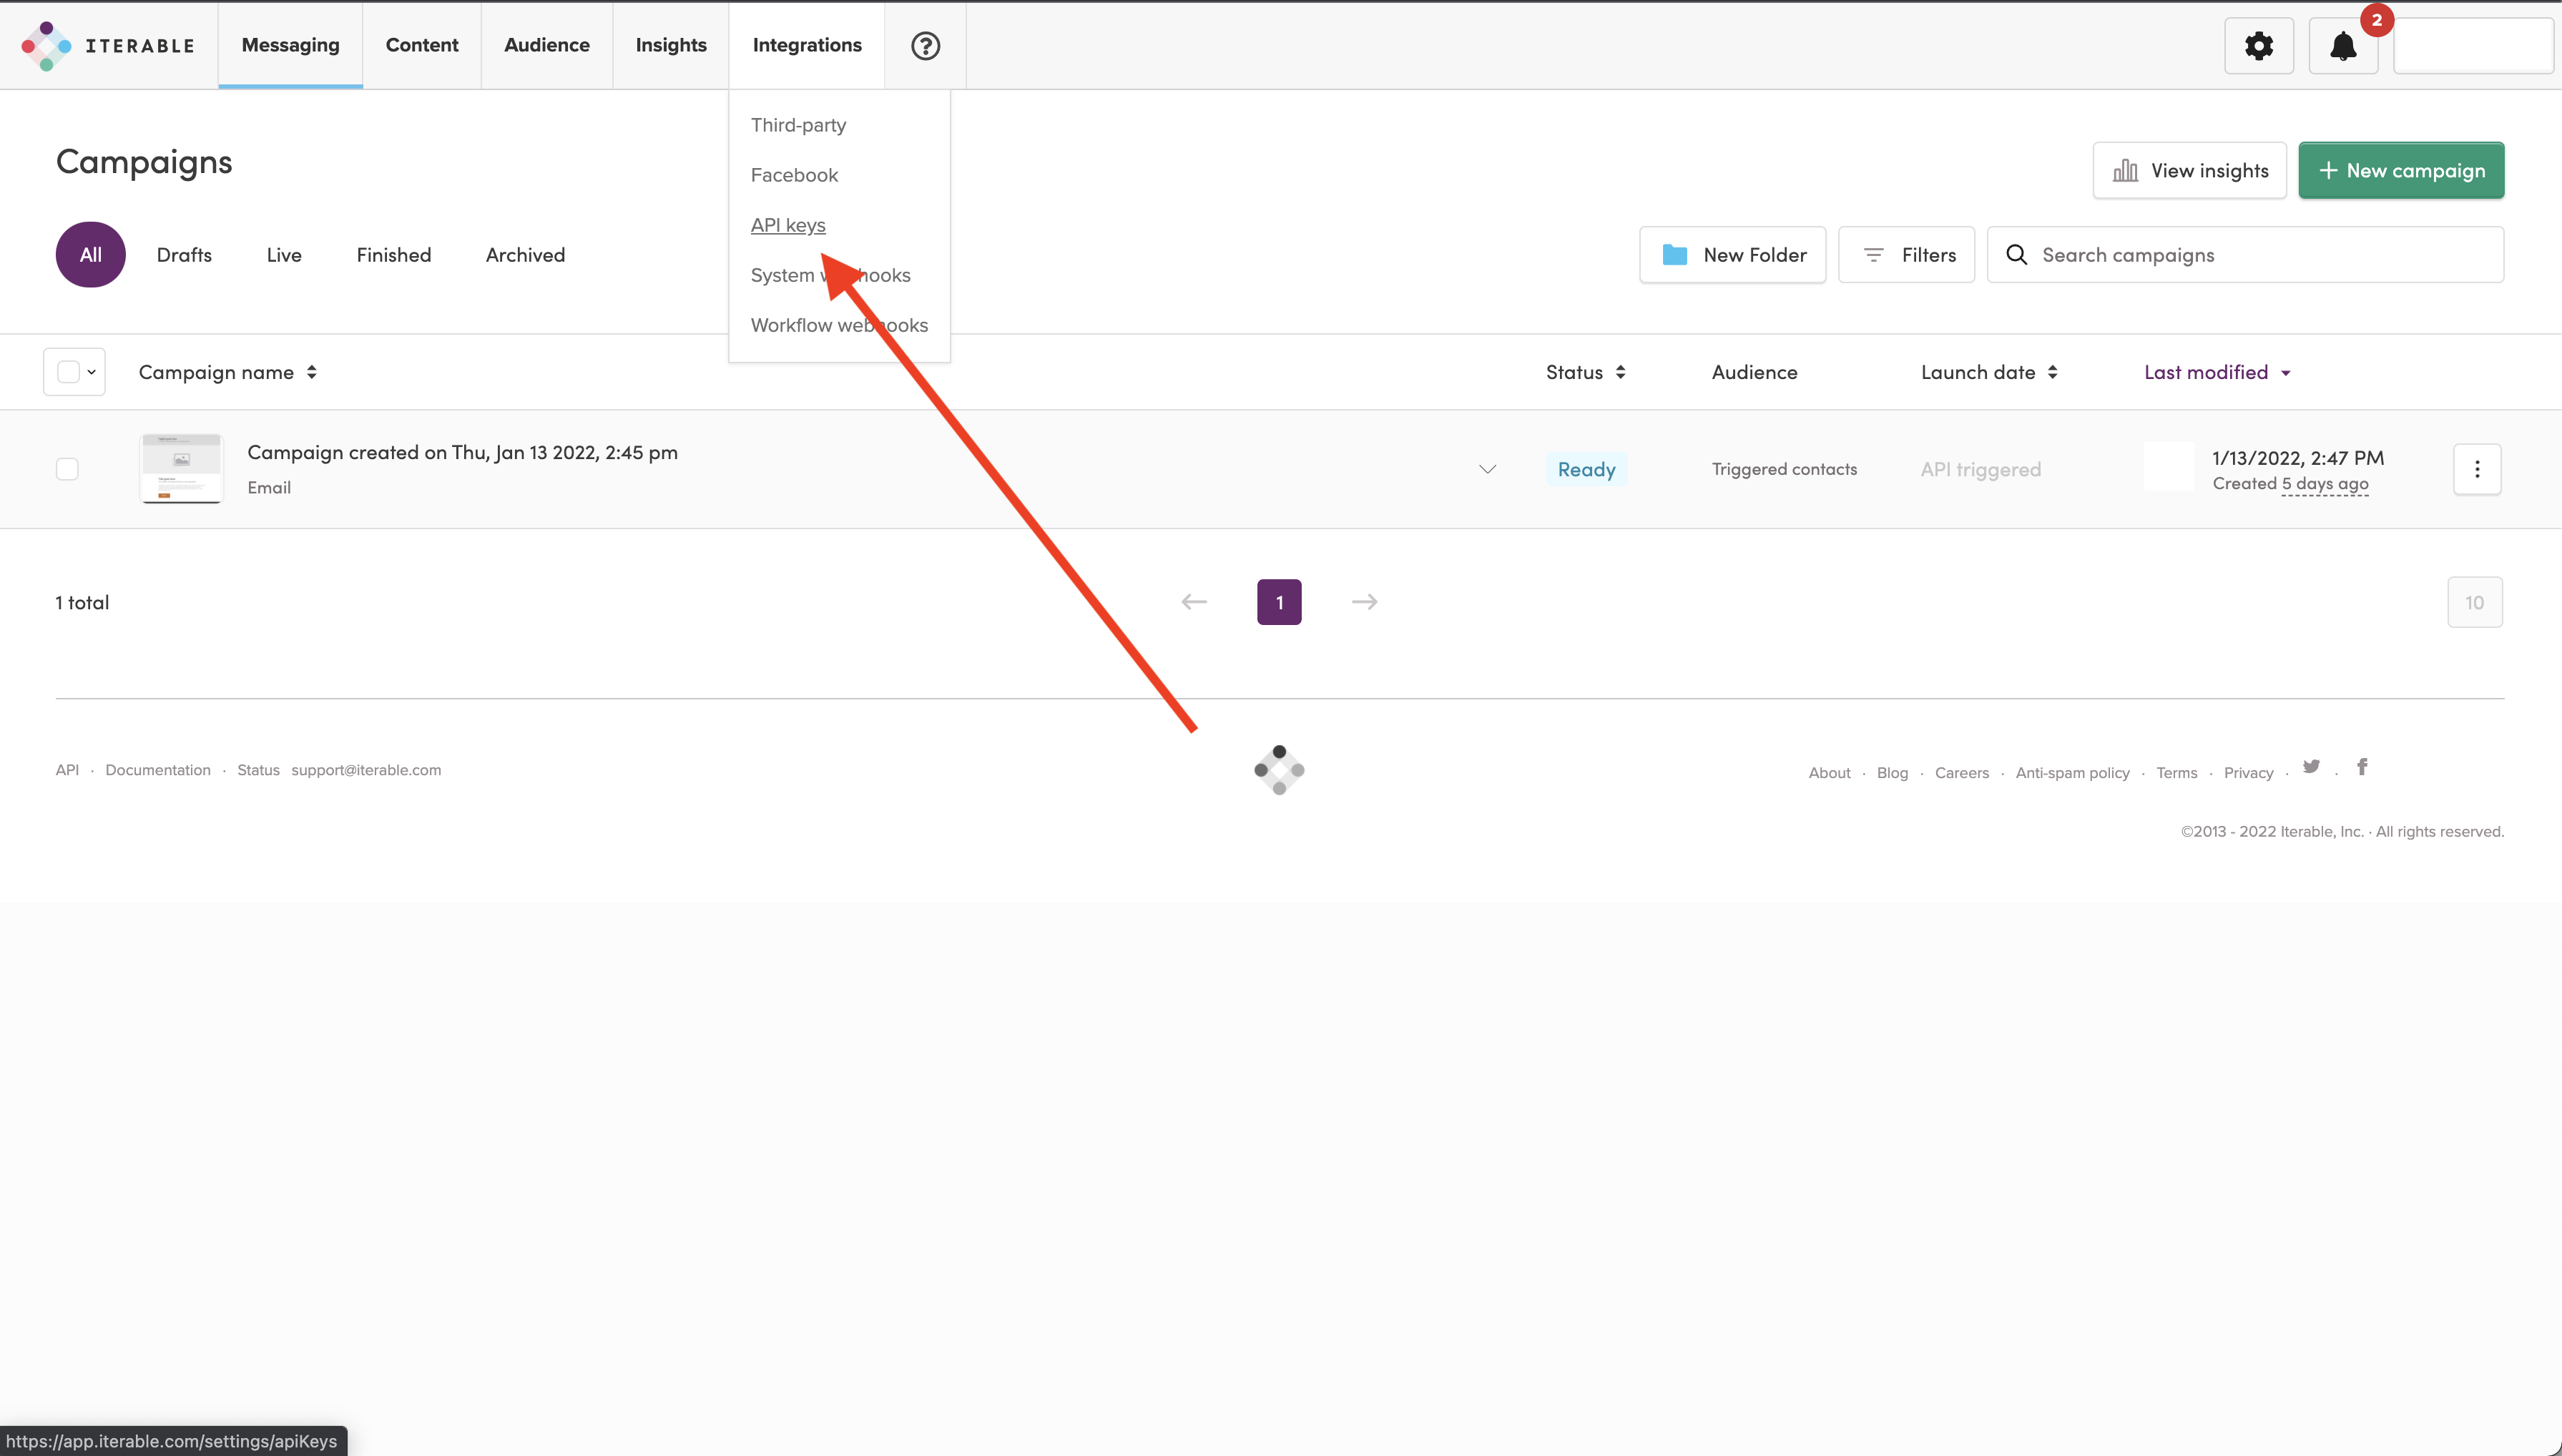Go to the next page arrow
This screenshot has height=1456, width=2562.
(1364, 602)
